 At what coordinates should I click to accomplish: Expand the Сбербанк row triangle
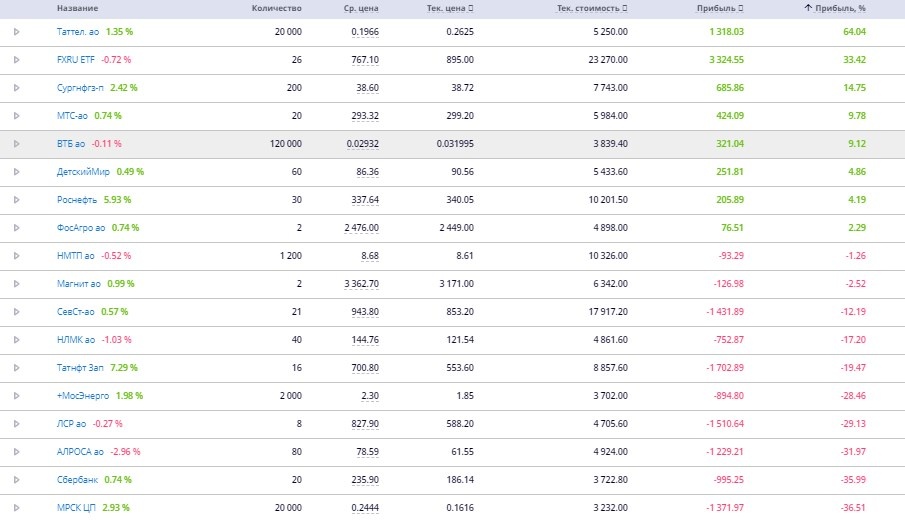[x=16, y=480]
